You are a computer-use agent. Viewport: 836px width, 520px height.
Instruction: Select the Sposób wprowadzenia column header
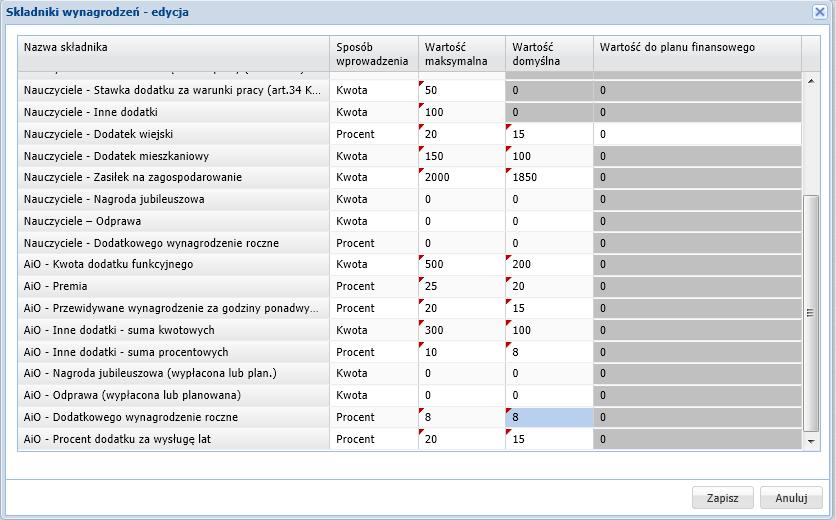[x=374, y=53]
